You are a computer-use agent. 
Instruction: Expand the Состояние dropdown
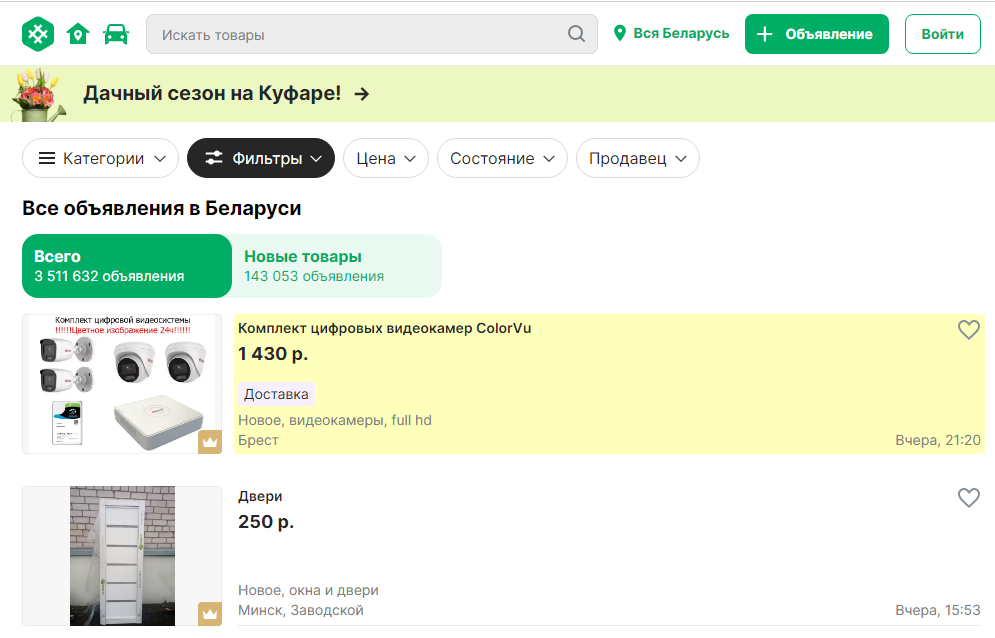coord(502,158)
